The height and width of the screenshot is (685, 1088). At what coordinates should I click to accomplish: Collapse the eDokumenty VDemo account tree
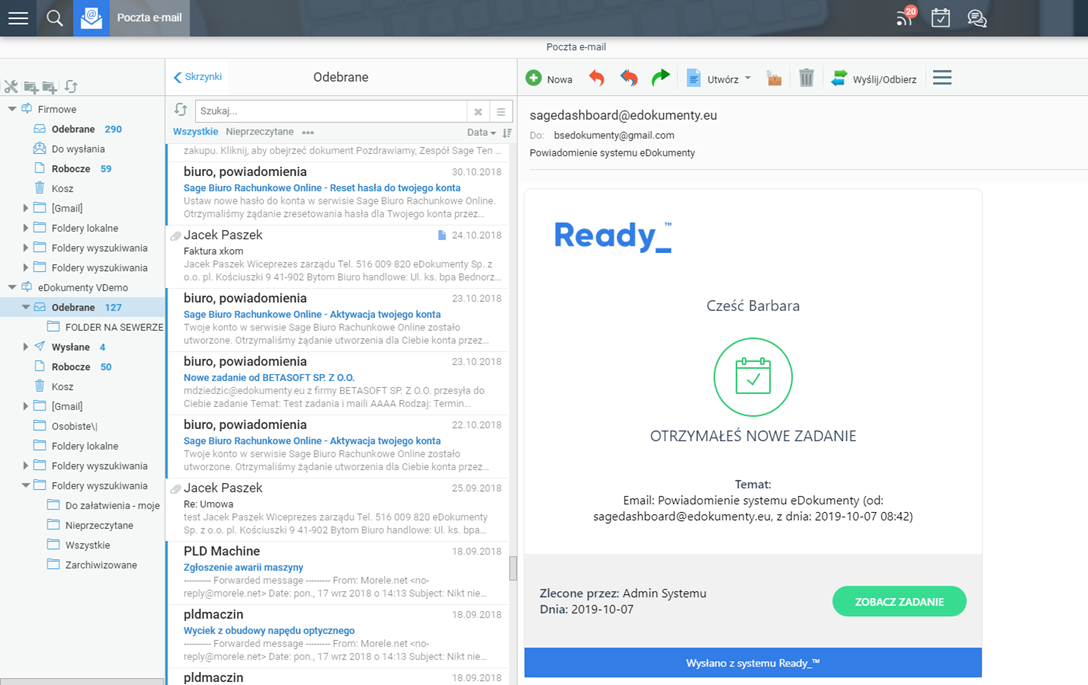12,287
